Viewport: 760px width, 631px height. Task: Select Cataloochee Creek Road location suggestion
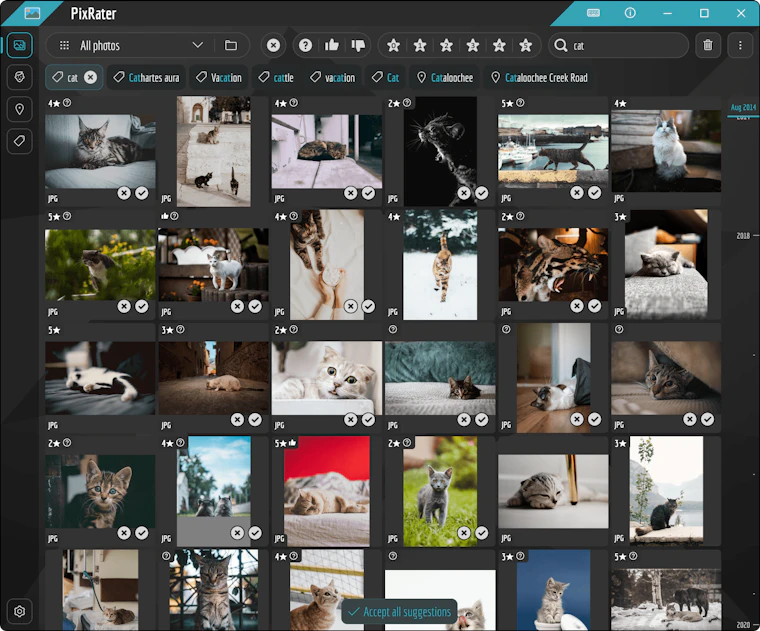539,78
